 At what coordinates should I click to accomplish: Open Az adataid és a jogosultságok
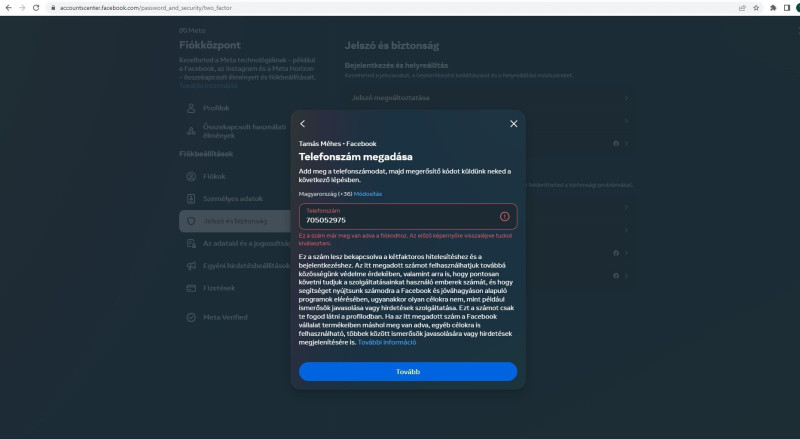point(235,243)
